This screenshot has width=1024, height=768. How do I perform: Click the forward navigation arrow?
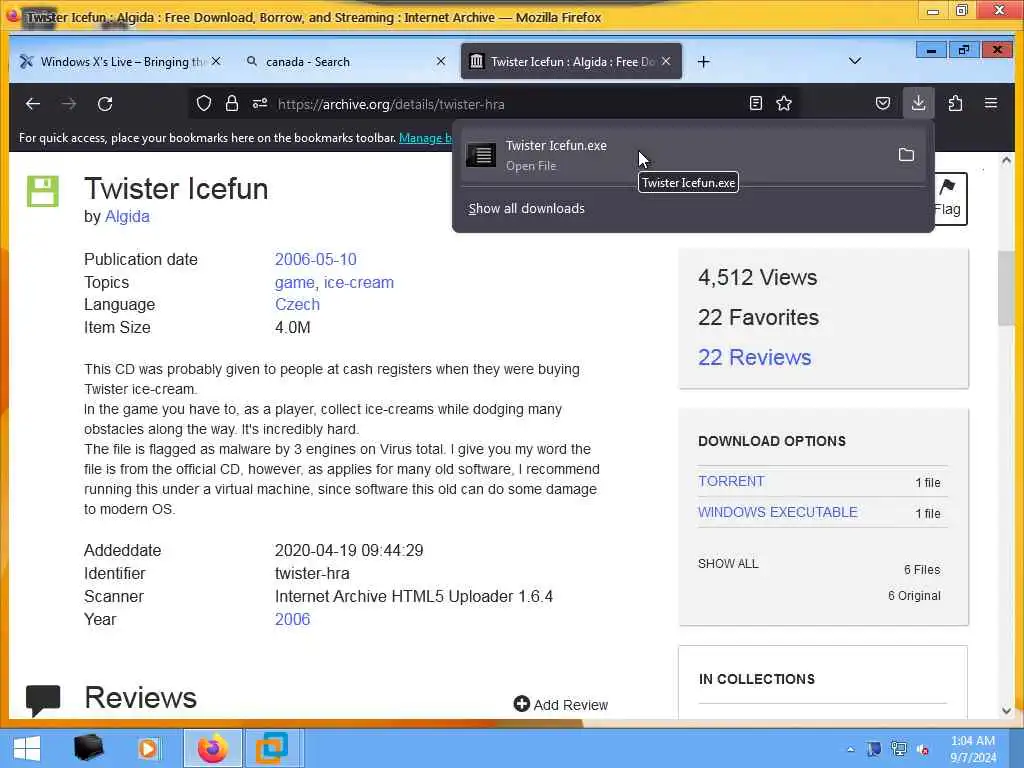click(x=69, y=104)
